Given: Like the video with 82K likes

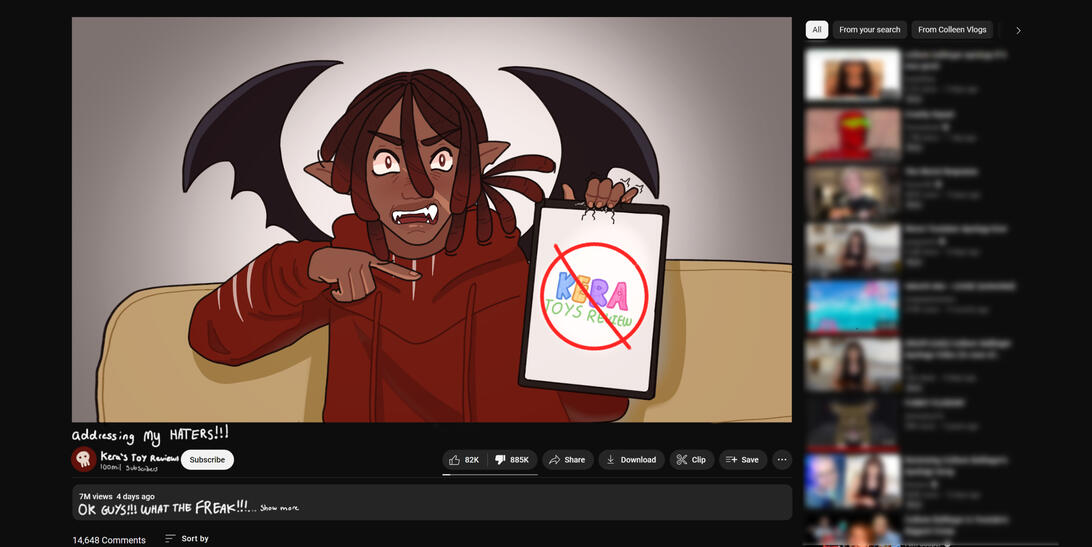Looking at the screenshot, I should click(x=464, y=460).
